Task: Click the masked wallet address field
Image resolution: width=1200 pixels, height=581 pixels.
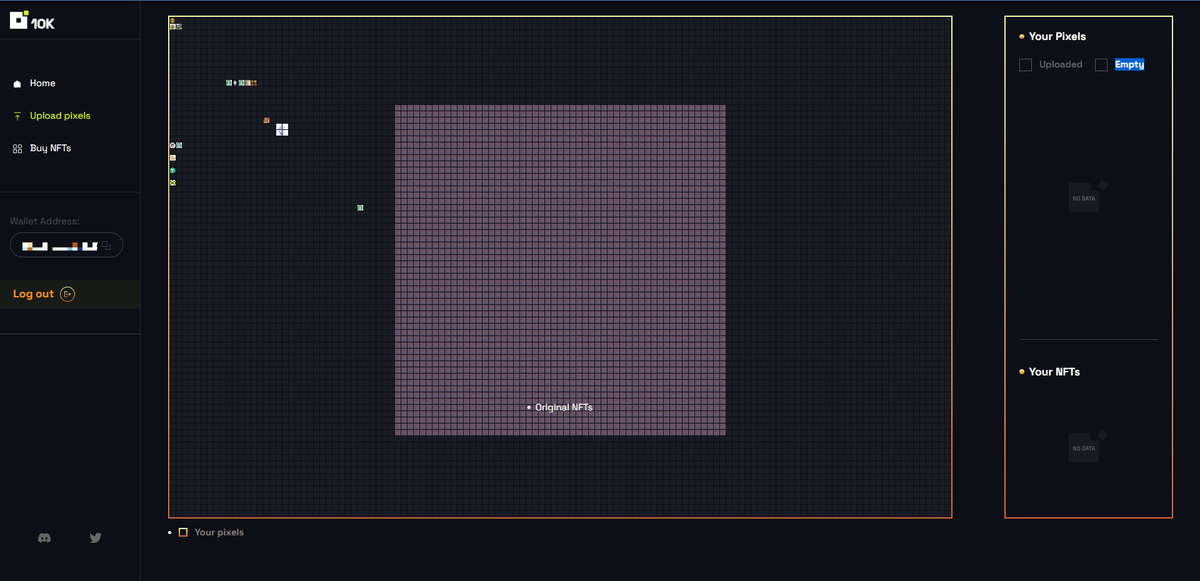Action: pos(66,245)
